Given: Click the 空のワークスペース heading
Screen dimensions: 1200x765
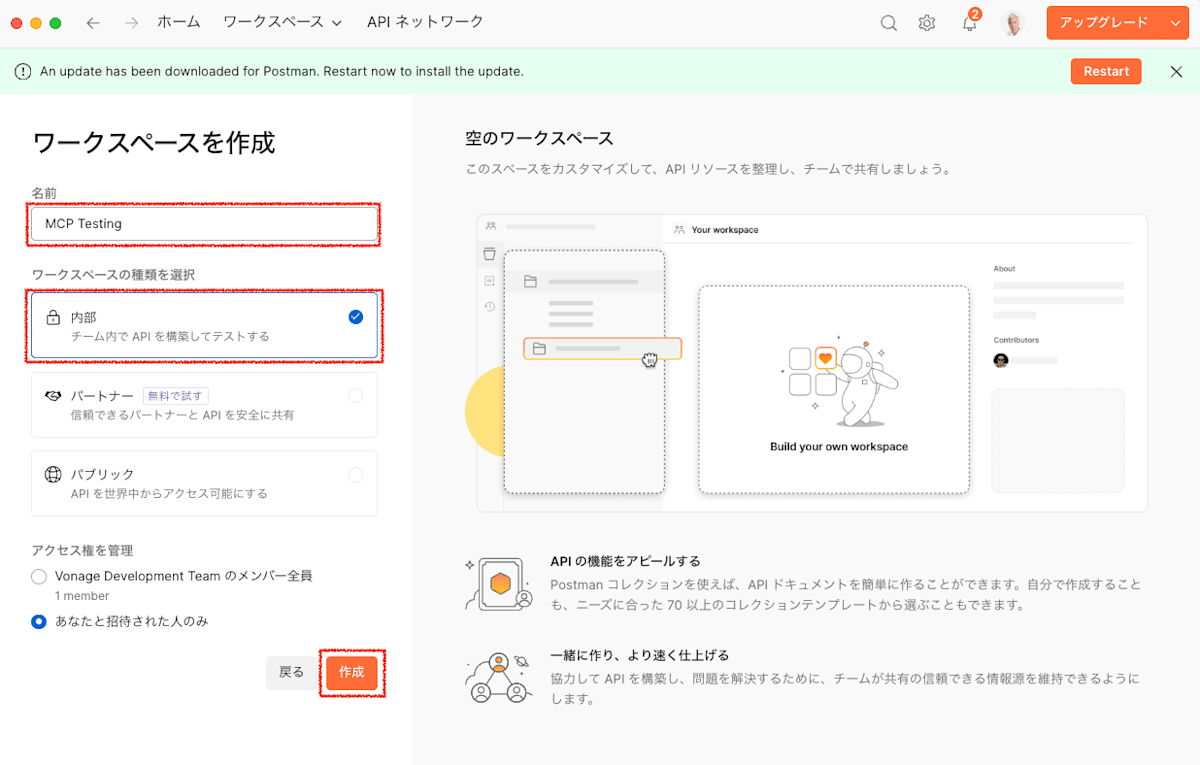Looking at the screenshot, I should pyautogui.click(x=539, y=138).
